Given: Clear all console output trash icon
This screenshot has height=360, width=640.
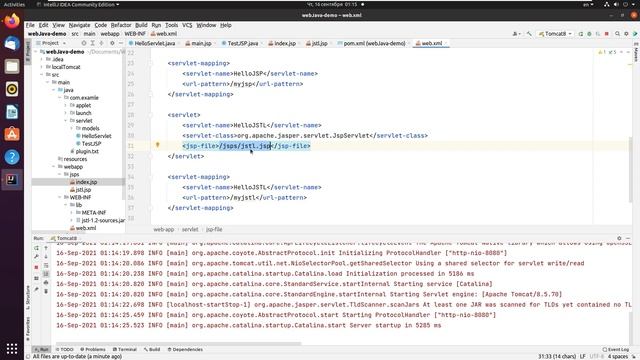Looking at the screenshot, I should tap(46, 291).
